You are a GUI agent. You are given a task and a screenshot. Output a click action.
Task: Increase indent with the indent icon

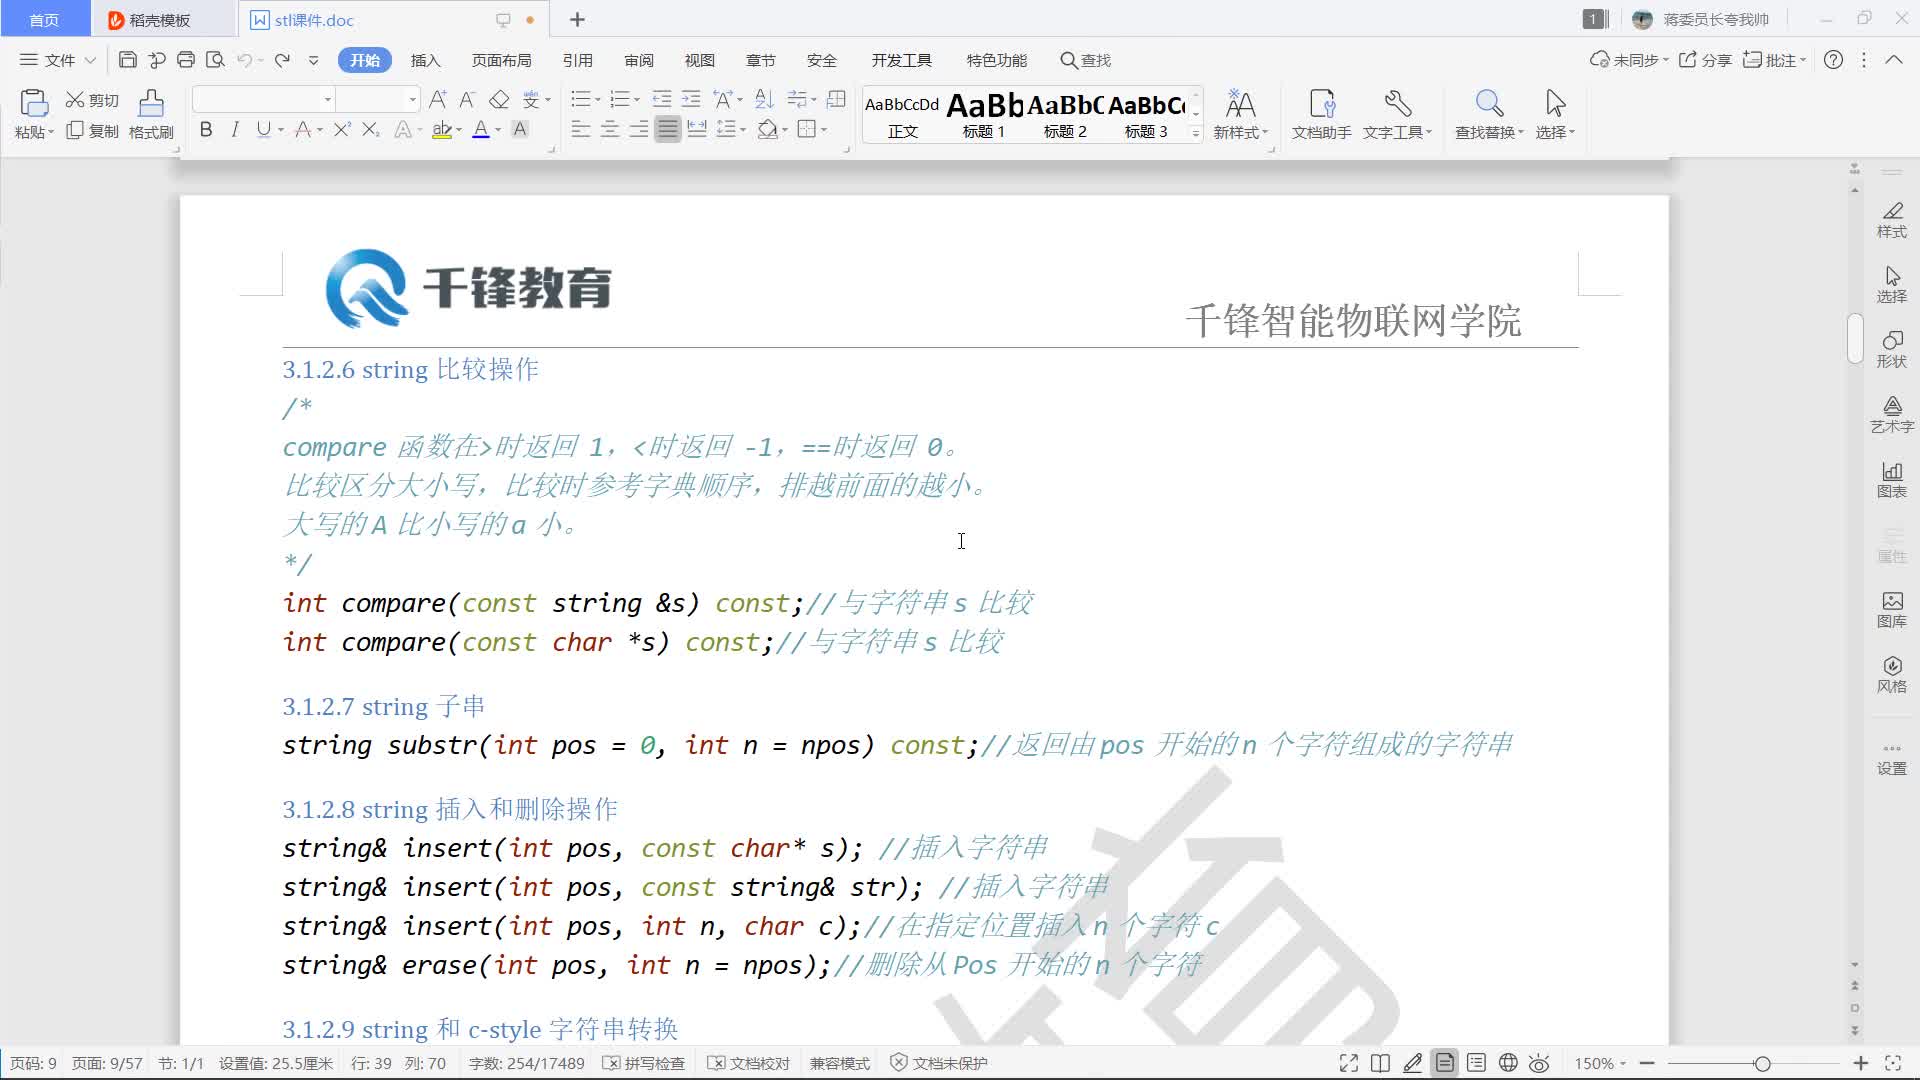tap(691, 99)
